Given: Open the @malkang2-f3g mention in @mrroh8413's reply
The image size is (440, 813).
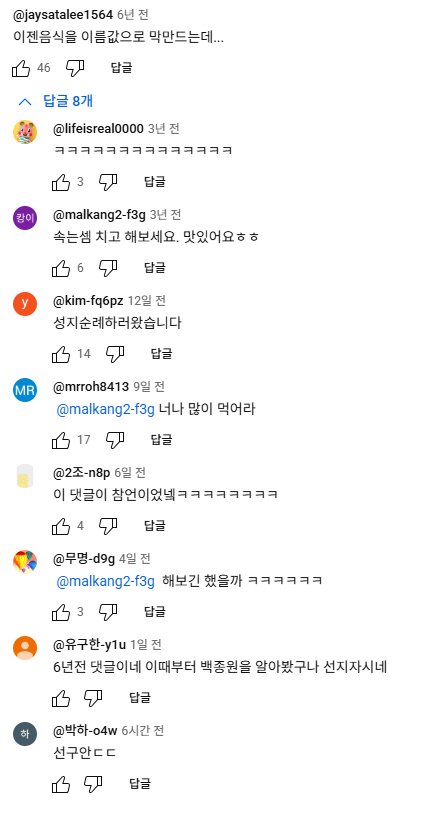Looking at the screenshot, I should pos(105,409).
